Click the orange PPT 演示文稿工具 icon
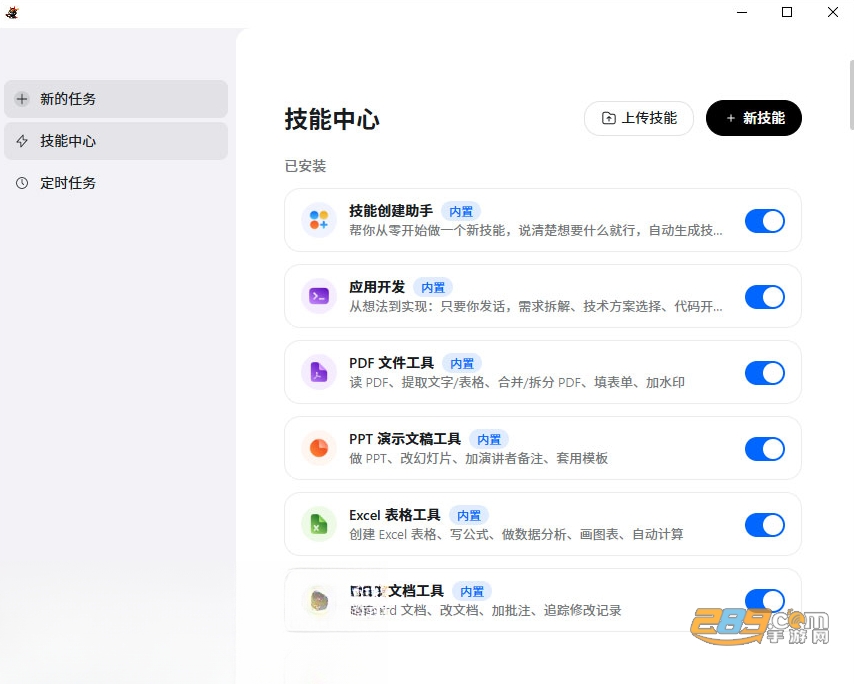 click(x=319, y=448)
